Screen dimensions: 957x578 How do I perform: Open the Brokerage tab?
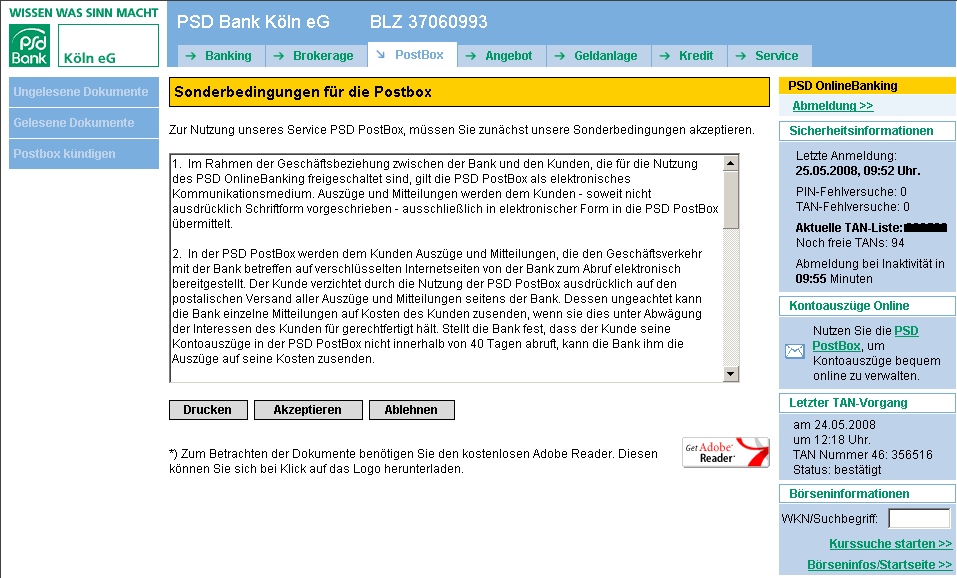[x=316, y=56]
